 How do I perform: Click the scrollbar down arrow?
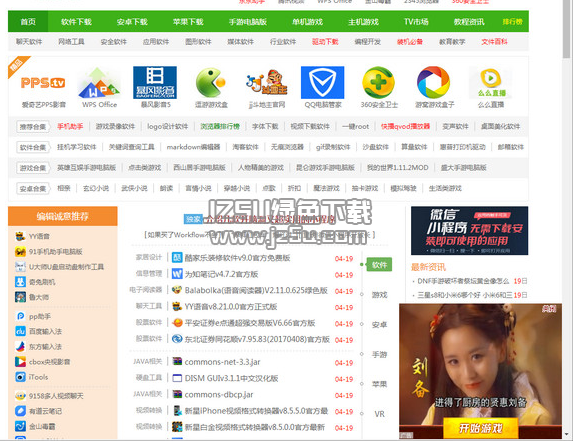click(x=567, y=435)
